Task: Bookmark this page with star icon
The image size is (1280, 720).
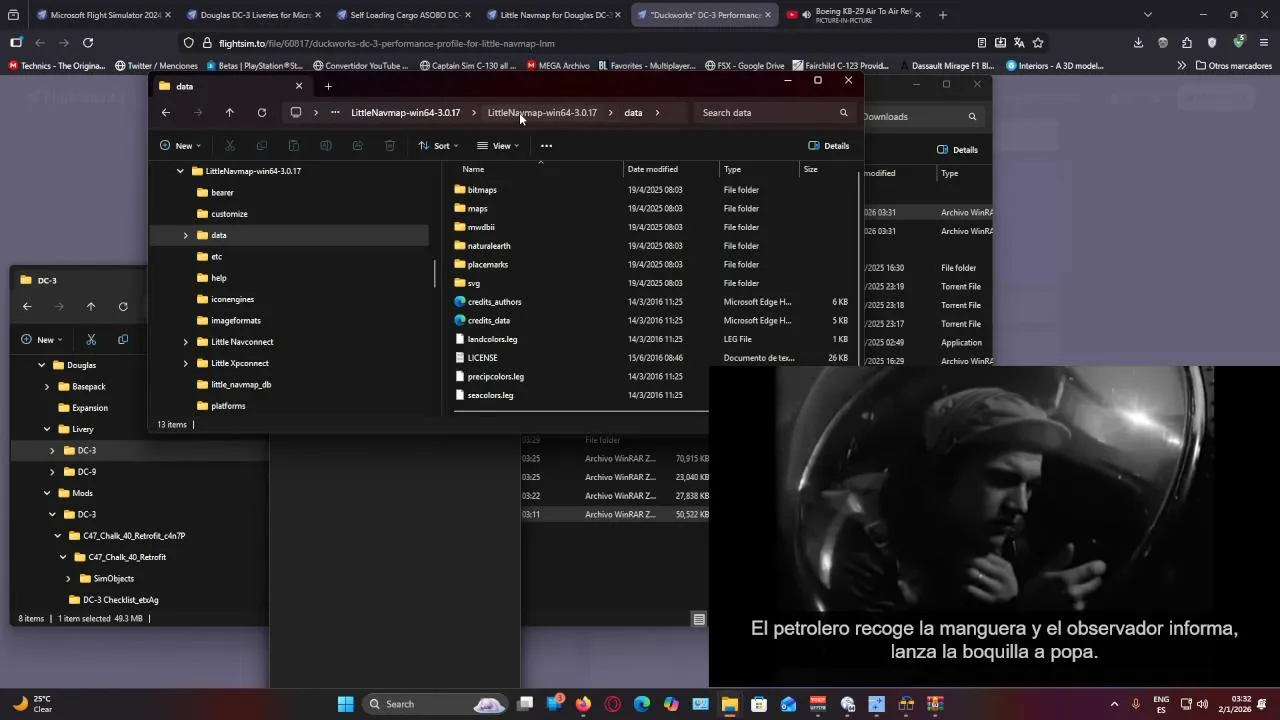Action: [1038, 43]
